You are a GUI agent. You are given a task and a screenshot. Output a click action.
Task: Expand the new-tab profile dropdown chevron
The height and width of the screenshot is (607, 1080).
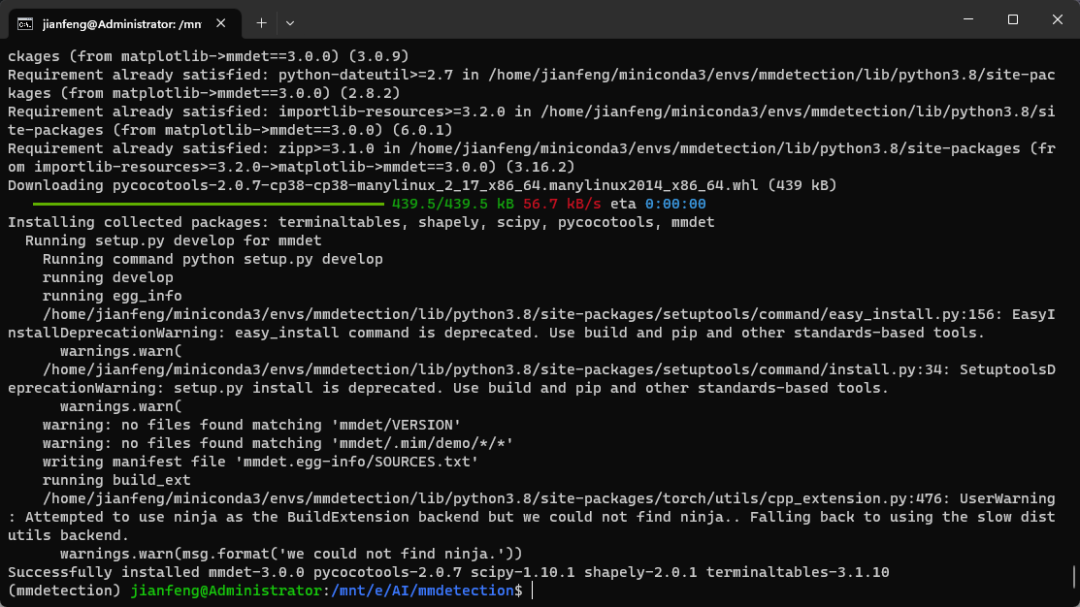290,22
